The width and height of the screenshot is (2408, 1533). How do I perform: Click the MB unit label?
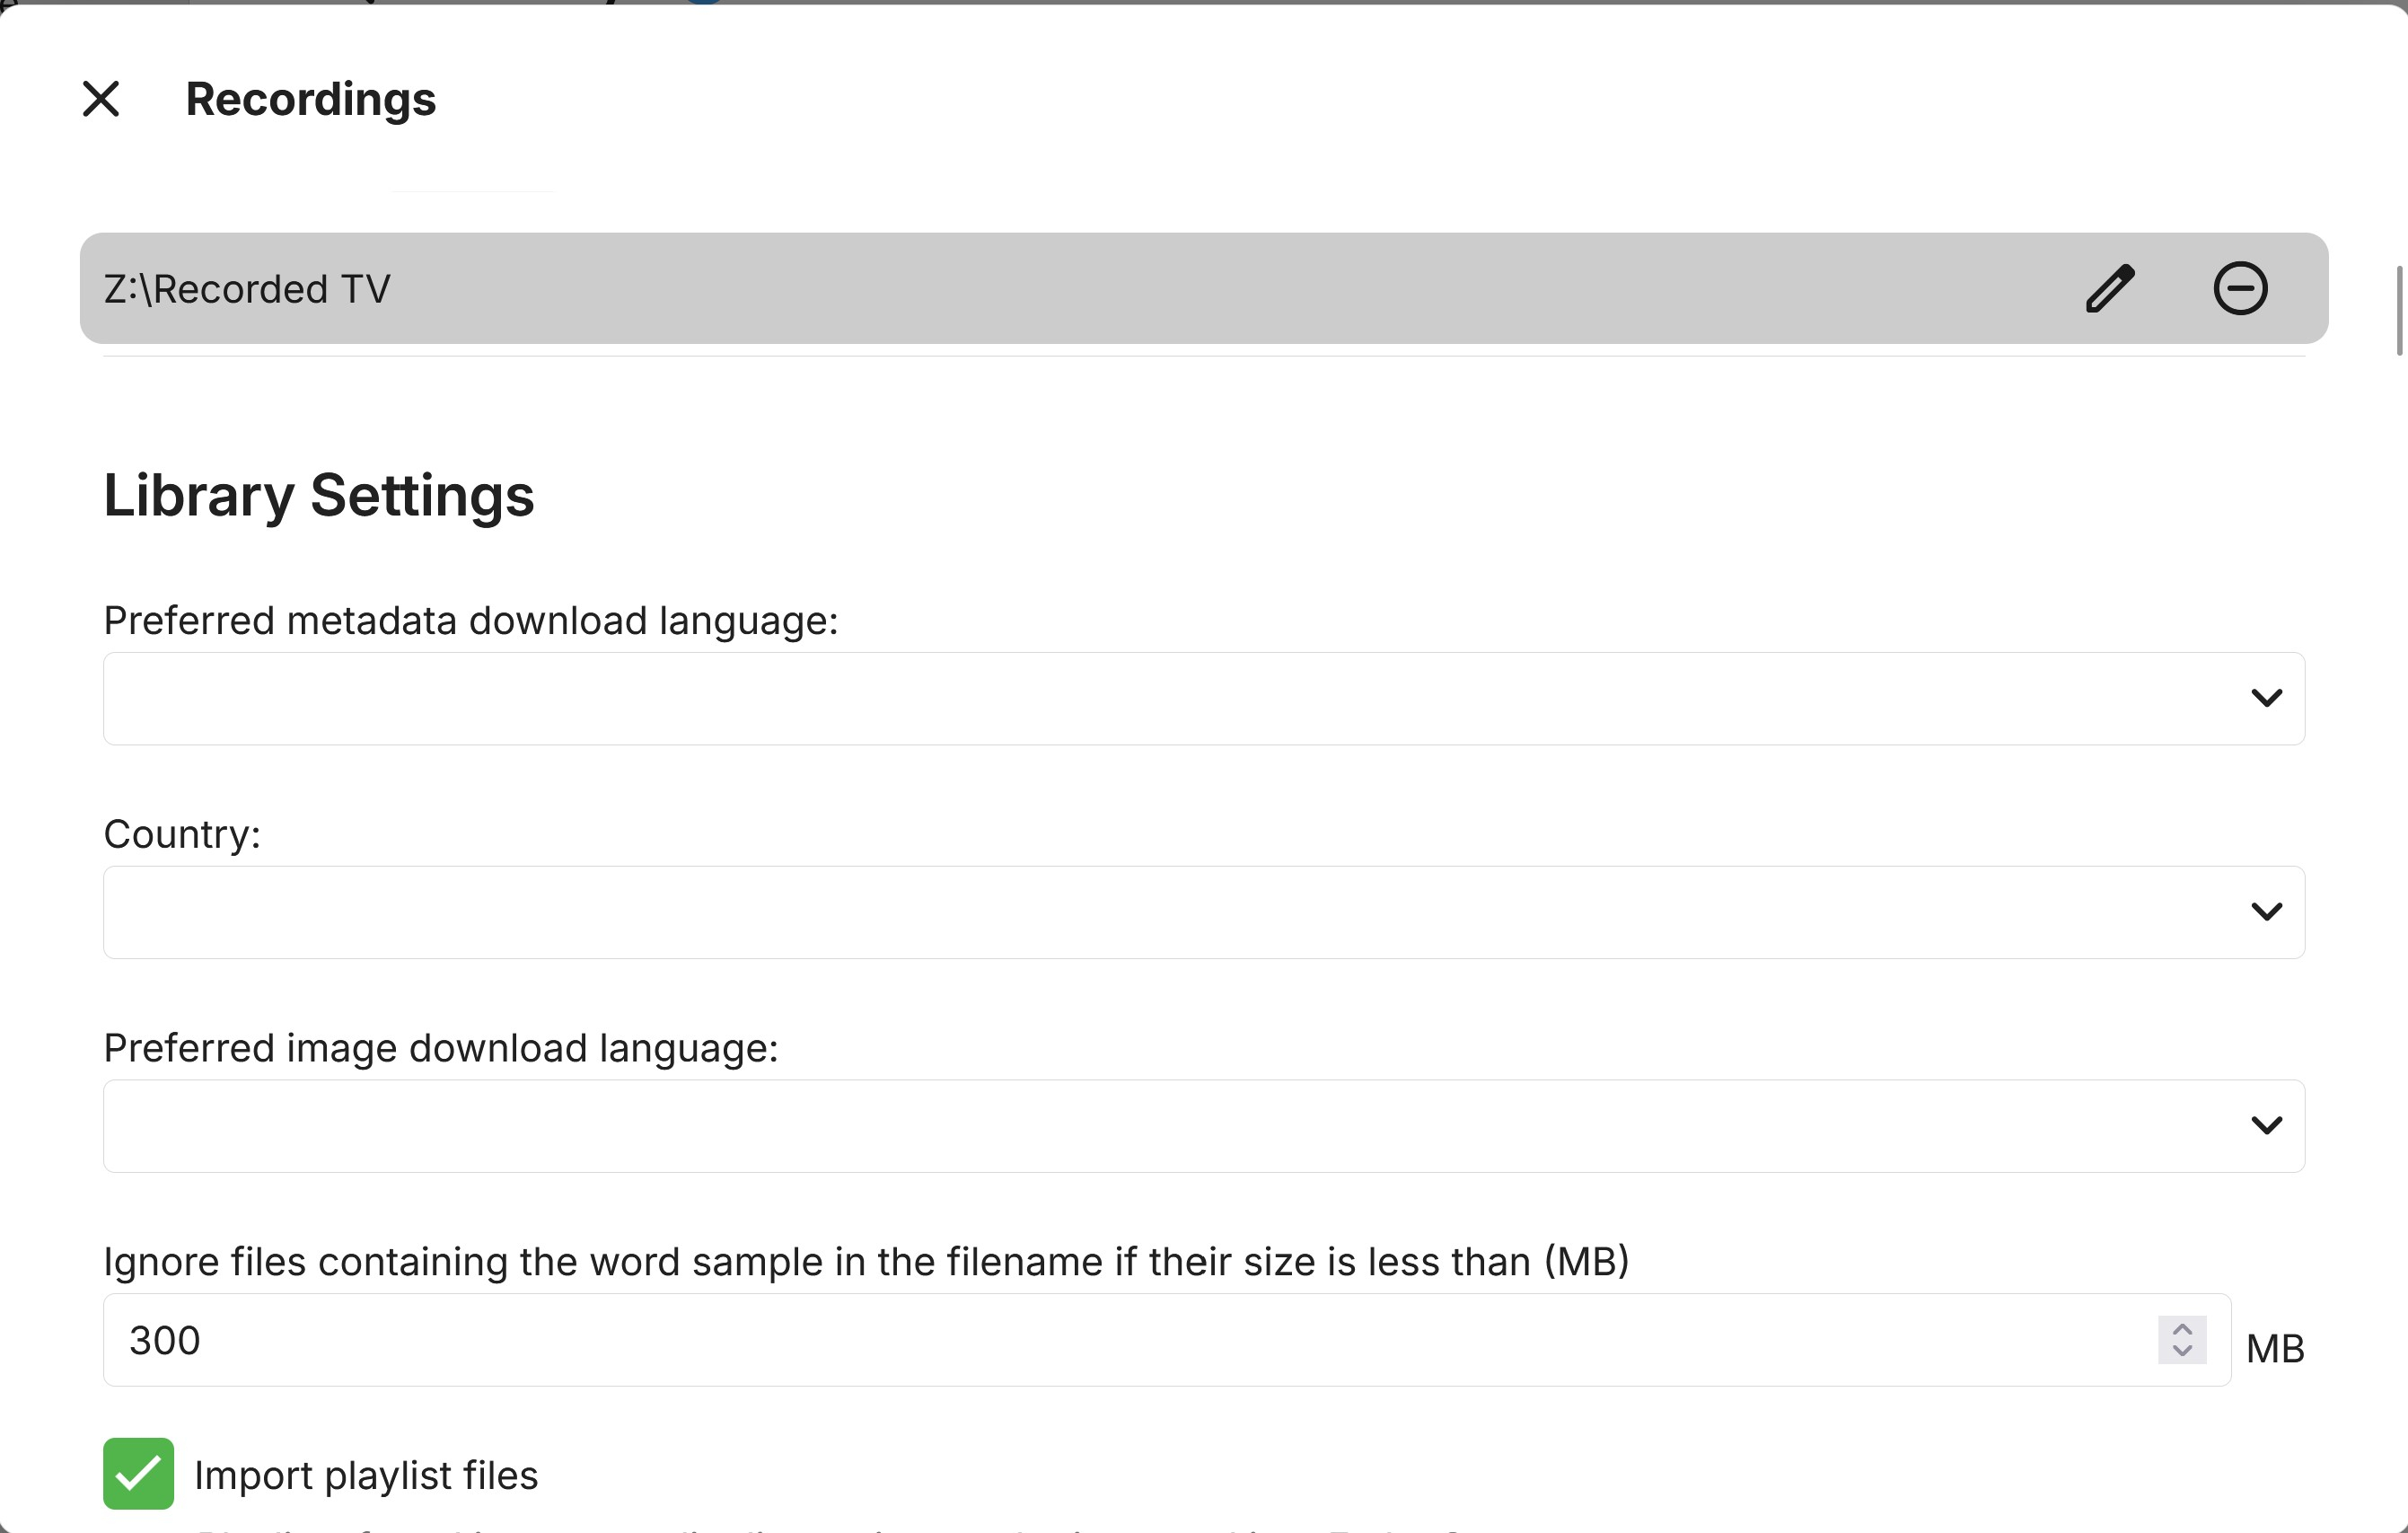[2275, 1349]
